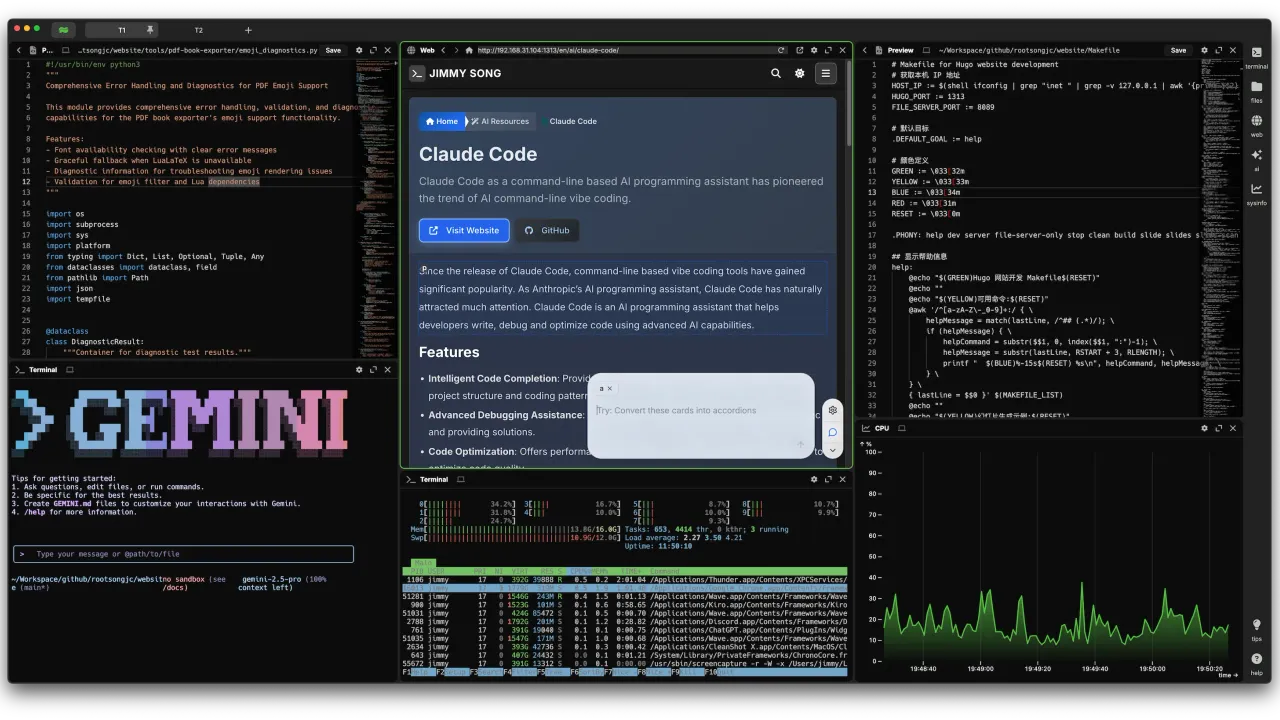Screen dimensions: 1280x720
Task: Open sysinfo widget in sidebar
Action: [x=1256, y=193]
